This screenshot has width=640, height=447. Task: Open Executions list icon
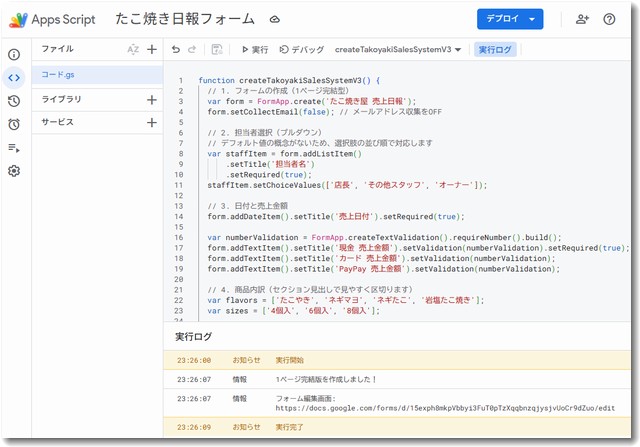coord(14,148)
